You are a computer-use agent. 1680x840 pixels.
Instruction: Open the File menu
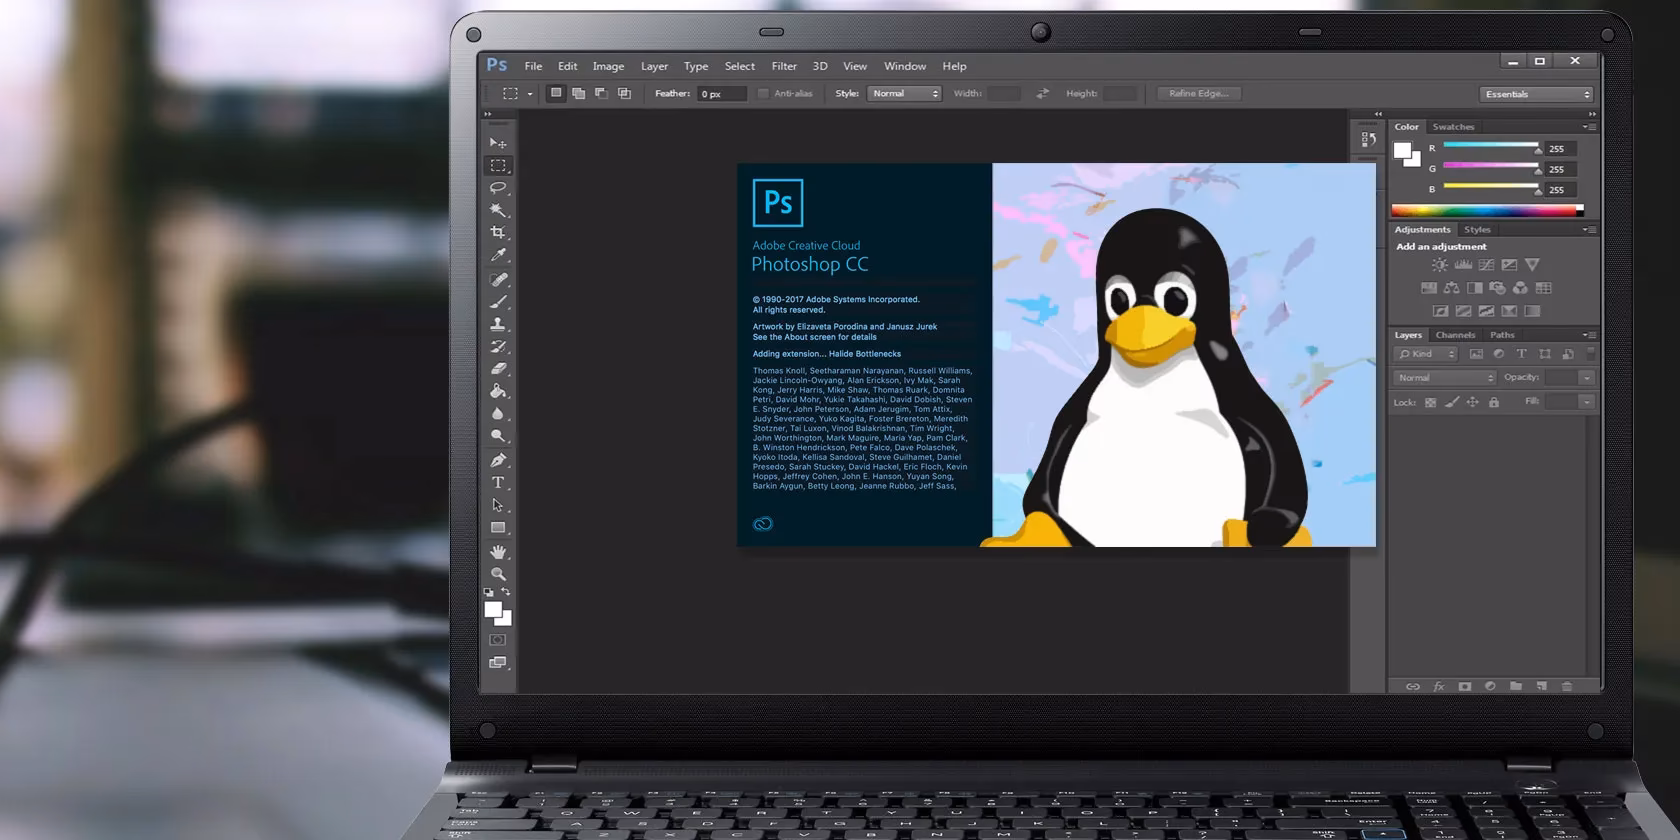[x=533, y=66]
